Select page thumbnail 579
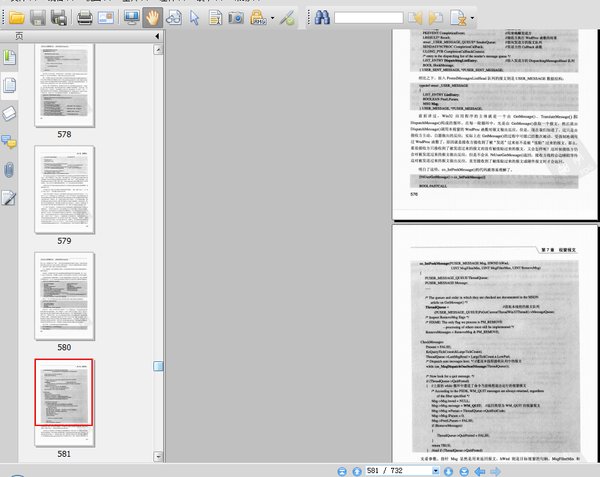 [x=64, y=189]
